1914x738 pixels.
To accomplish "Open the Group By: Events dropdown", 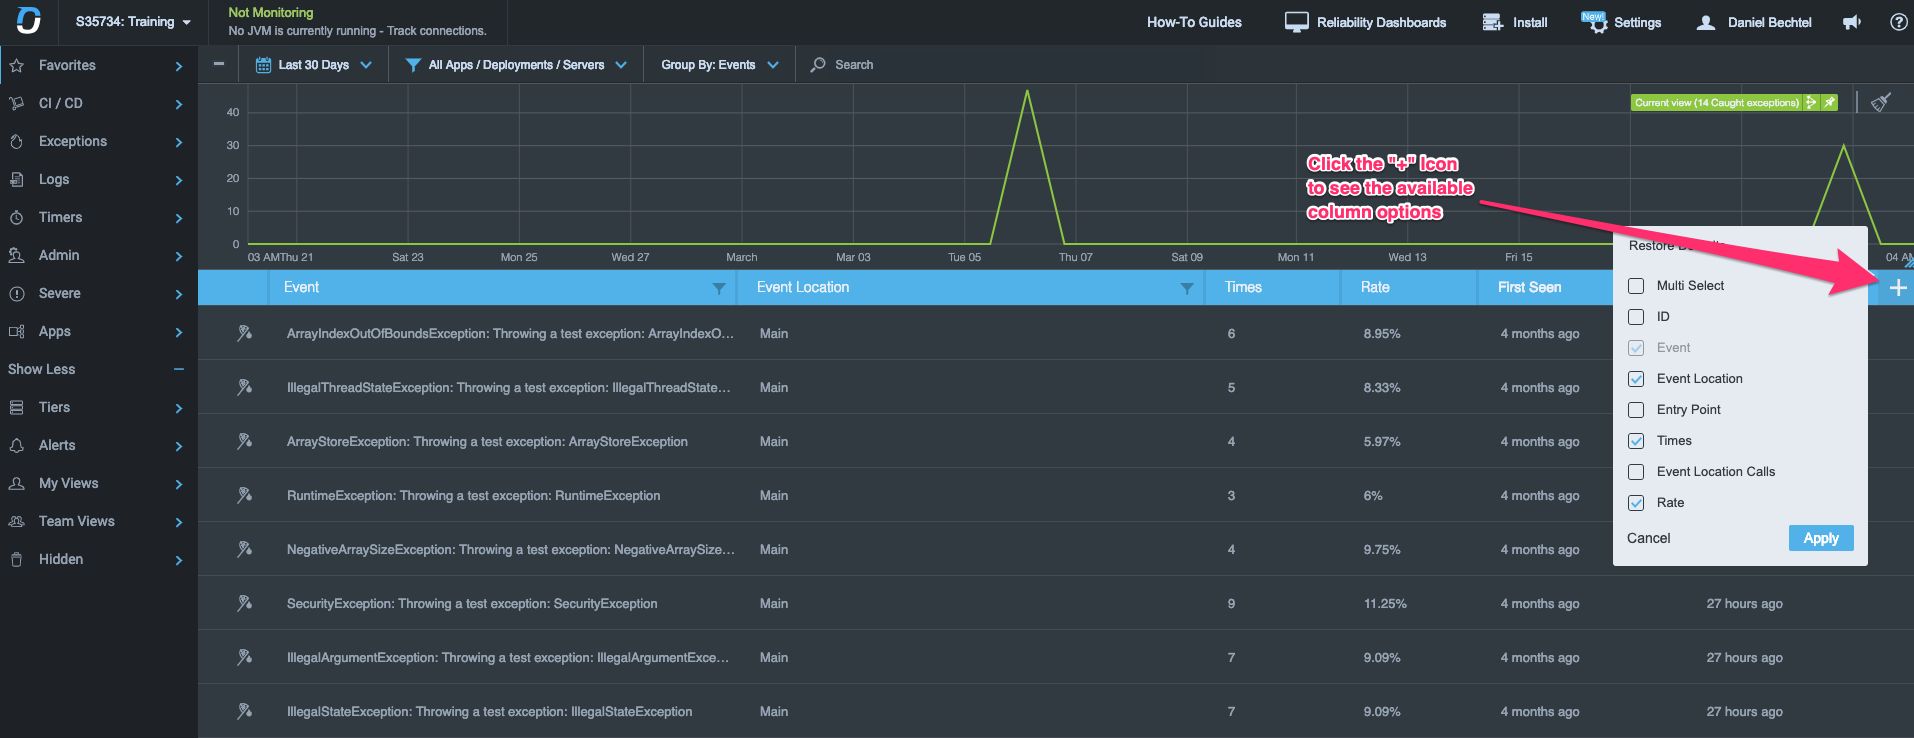I will (x=719, y=65).
